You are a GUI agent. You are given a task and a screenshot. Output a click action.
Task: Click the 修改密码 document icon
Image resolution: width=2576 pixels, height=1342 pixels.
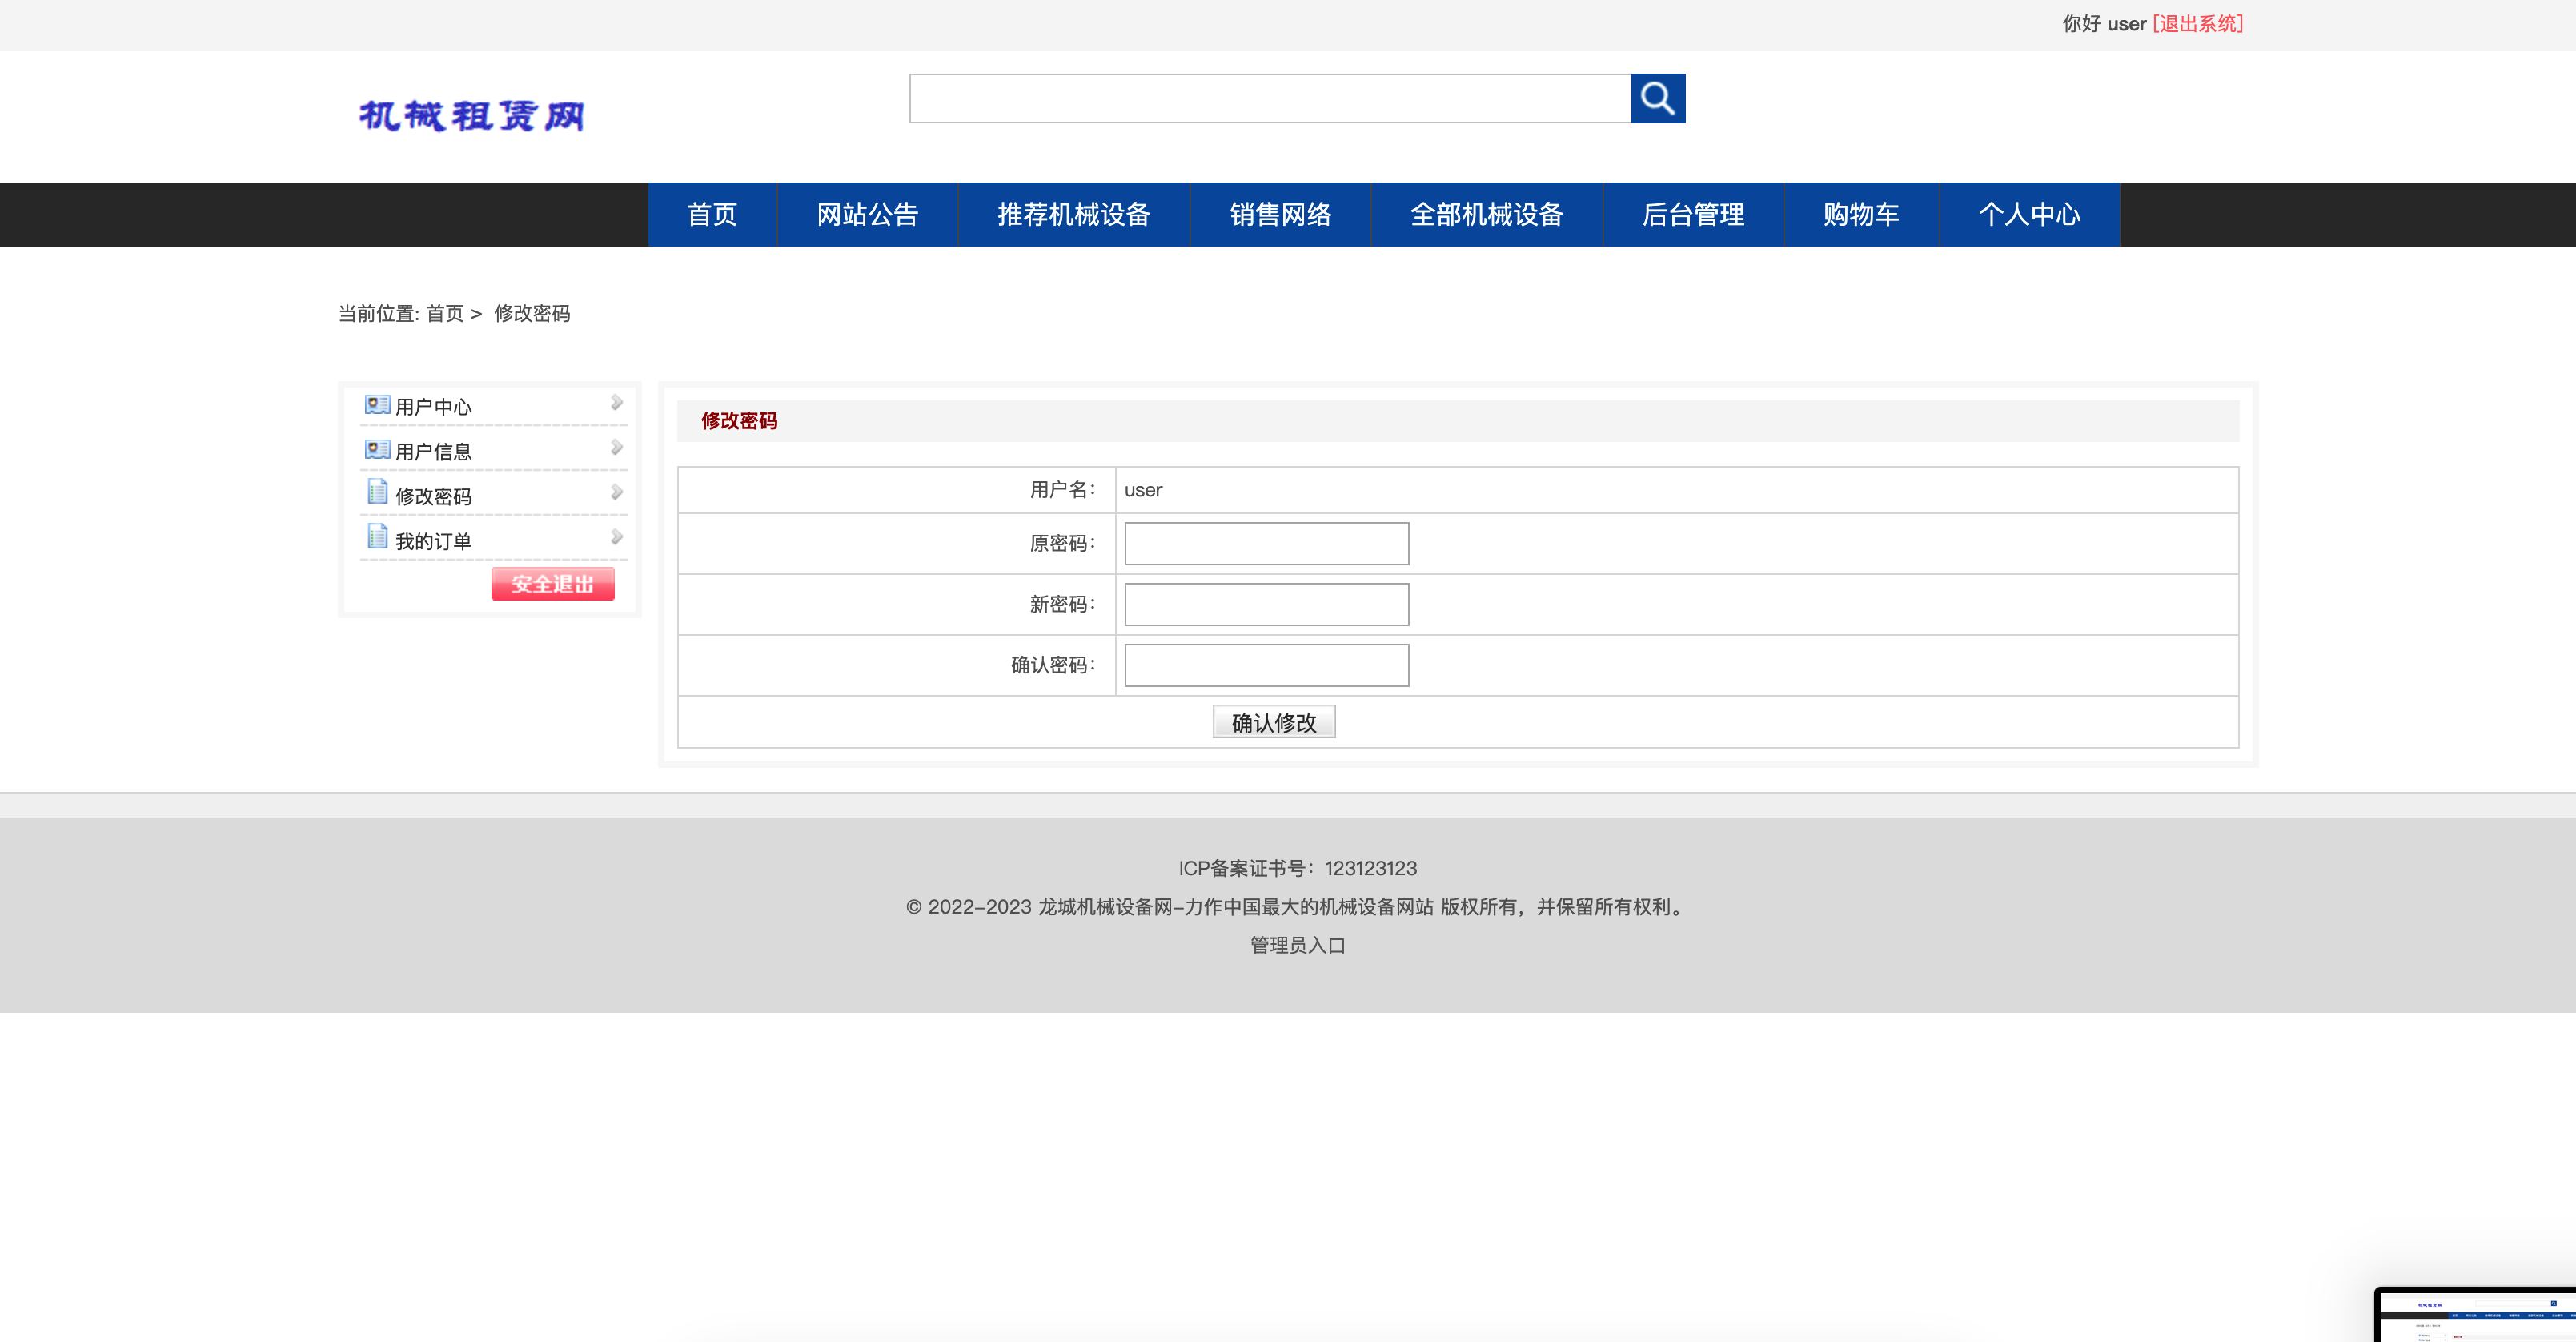pos(376,492)
